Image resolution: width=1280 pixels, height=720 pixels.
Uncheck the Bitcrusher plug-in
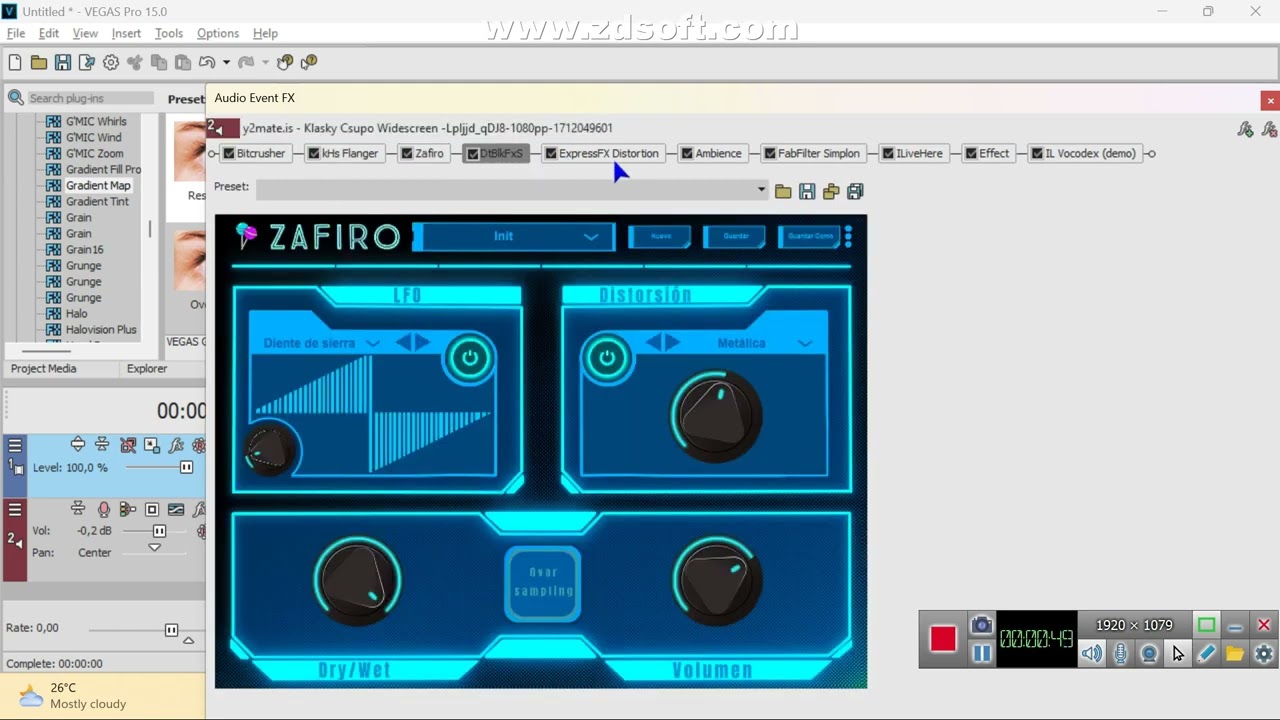(x=229, y=154)
